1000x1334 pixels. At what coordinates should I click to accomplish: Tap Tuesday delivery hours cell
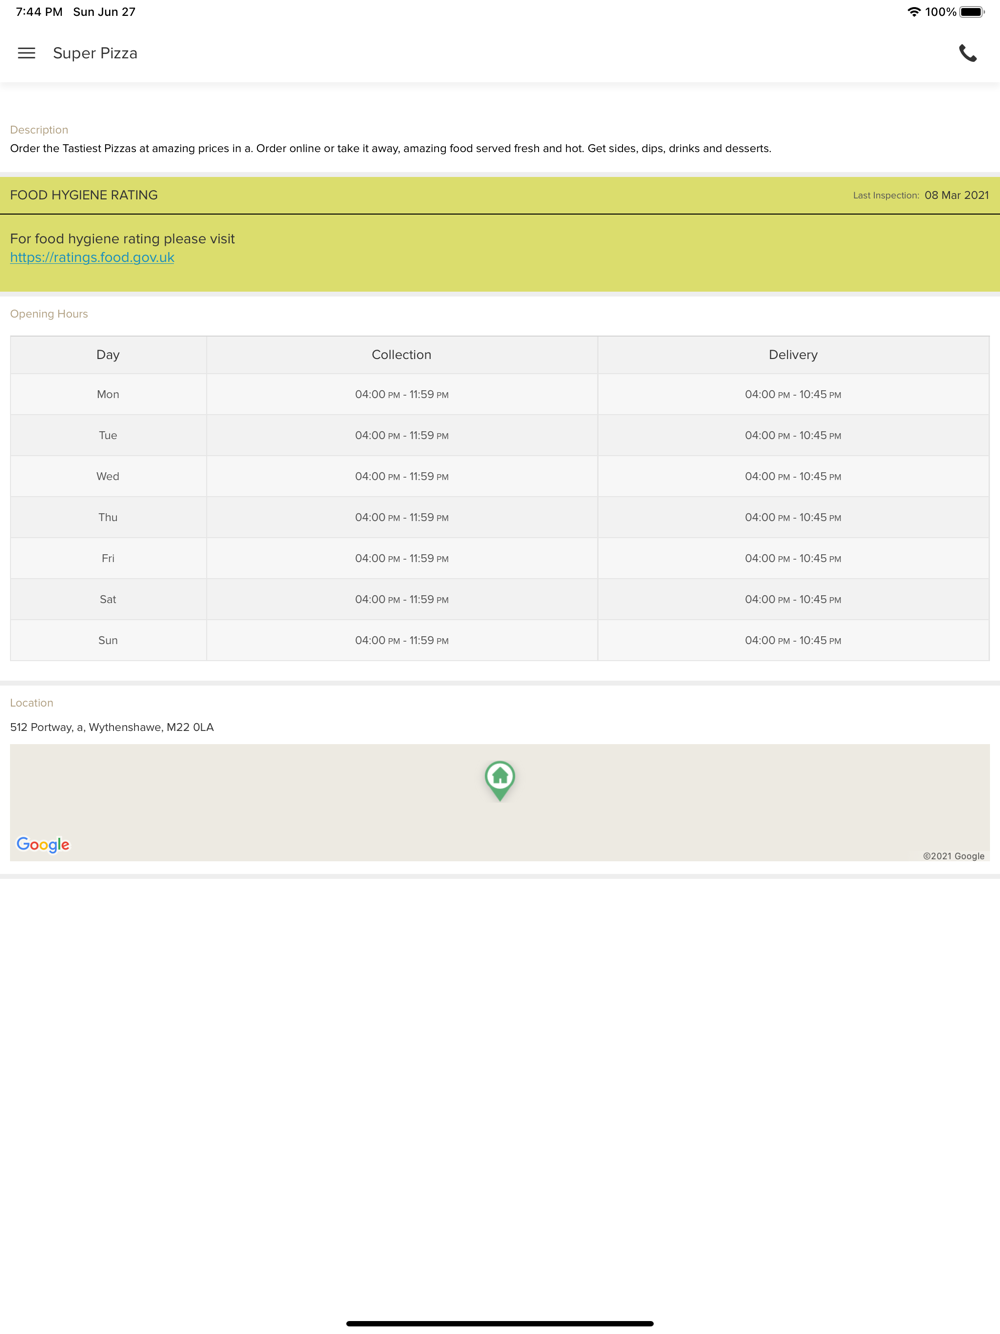793,435
